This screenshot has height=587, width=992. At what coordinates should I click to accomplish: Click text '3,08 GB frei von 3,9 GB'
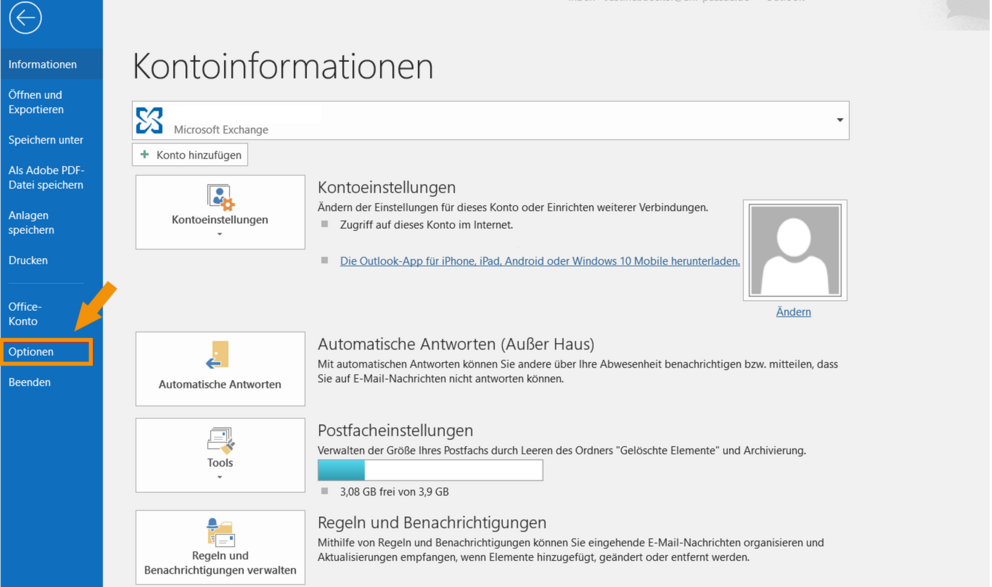(x=394, y=491)
